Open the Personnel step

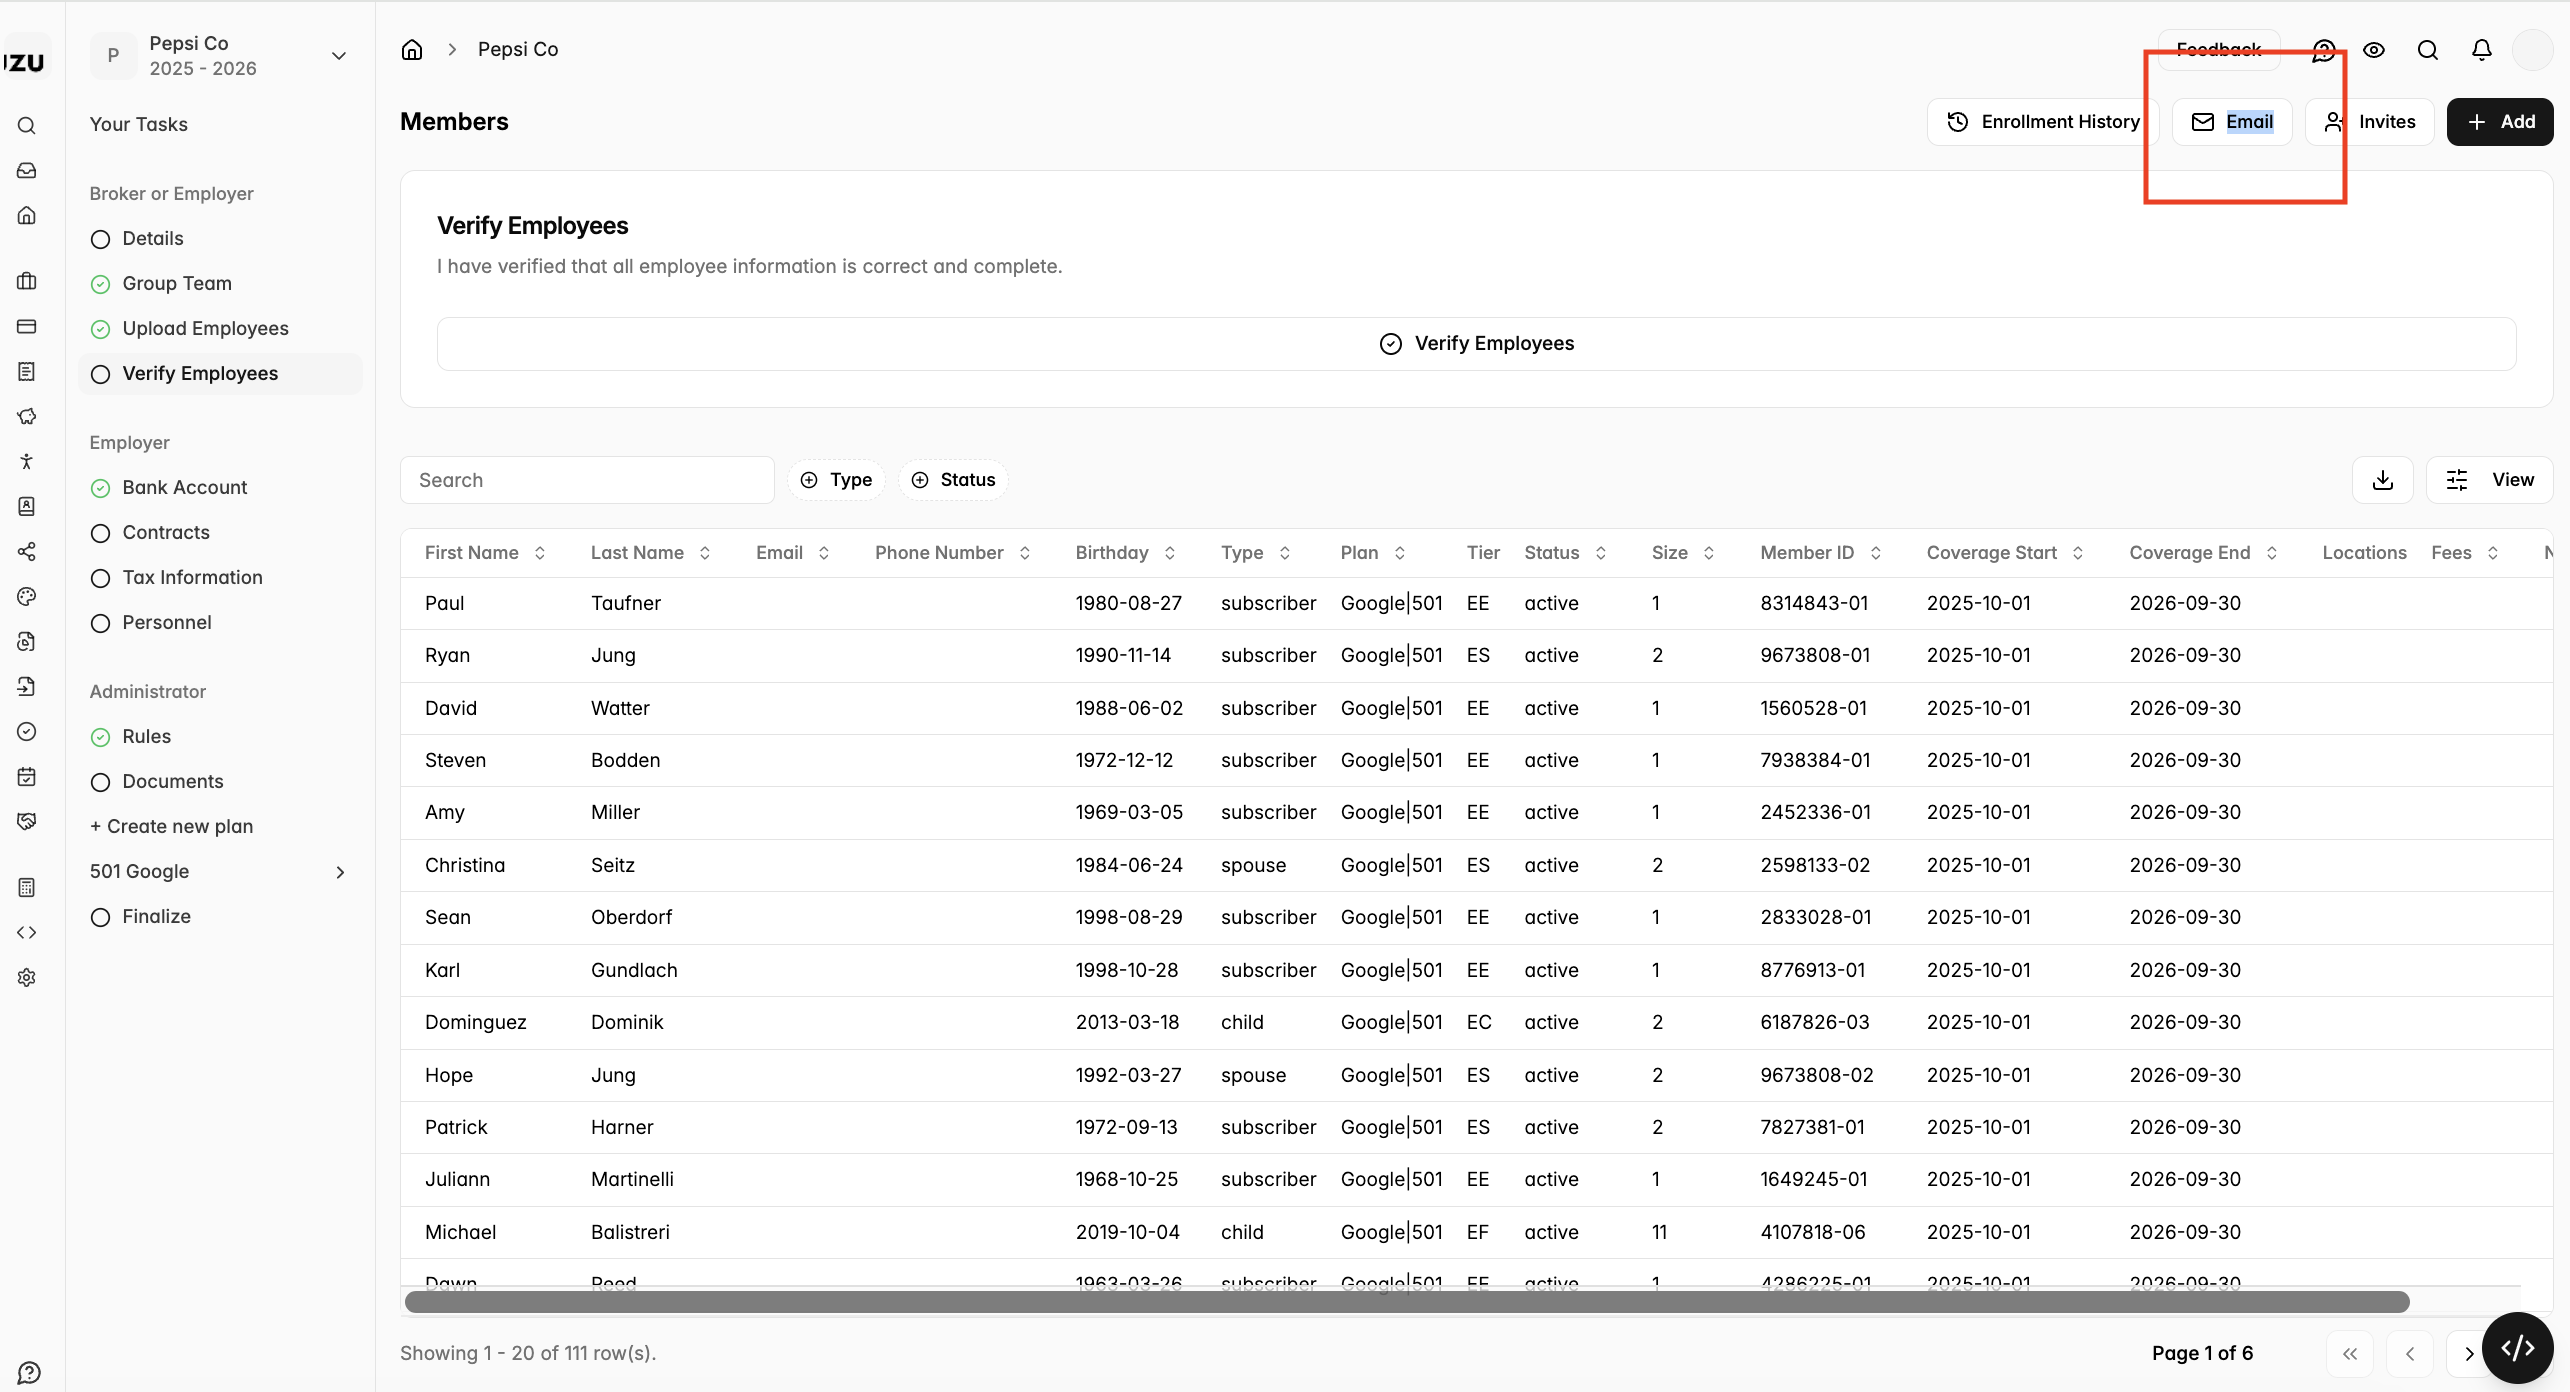[x=220, y=622]
